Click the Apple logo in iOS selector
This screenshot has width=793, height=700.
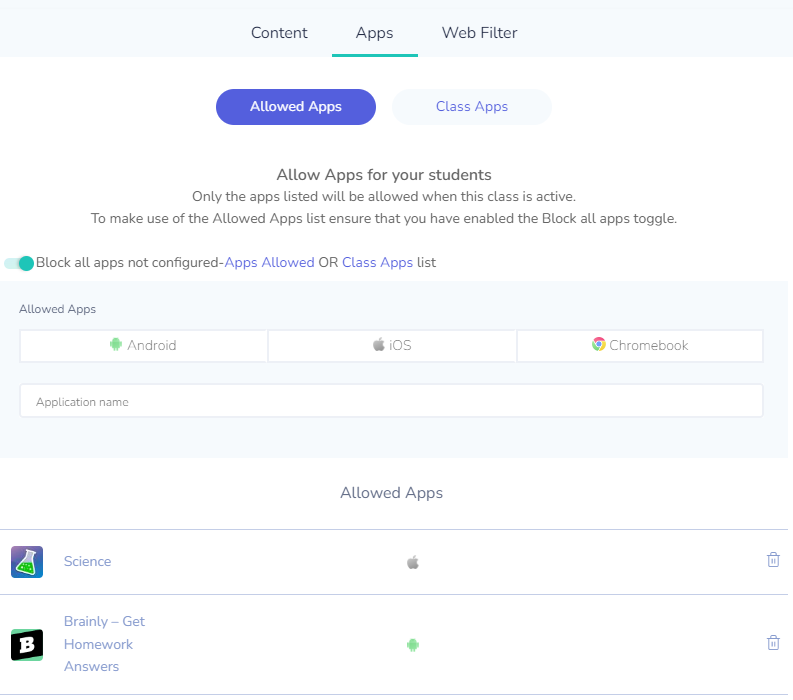(x=379, y=344)
